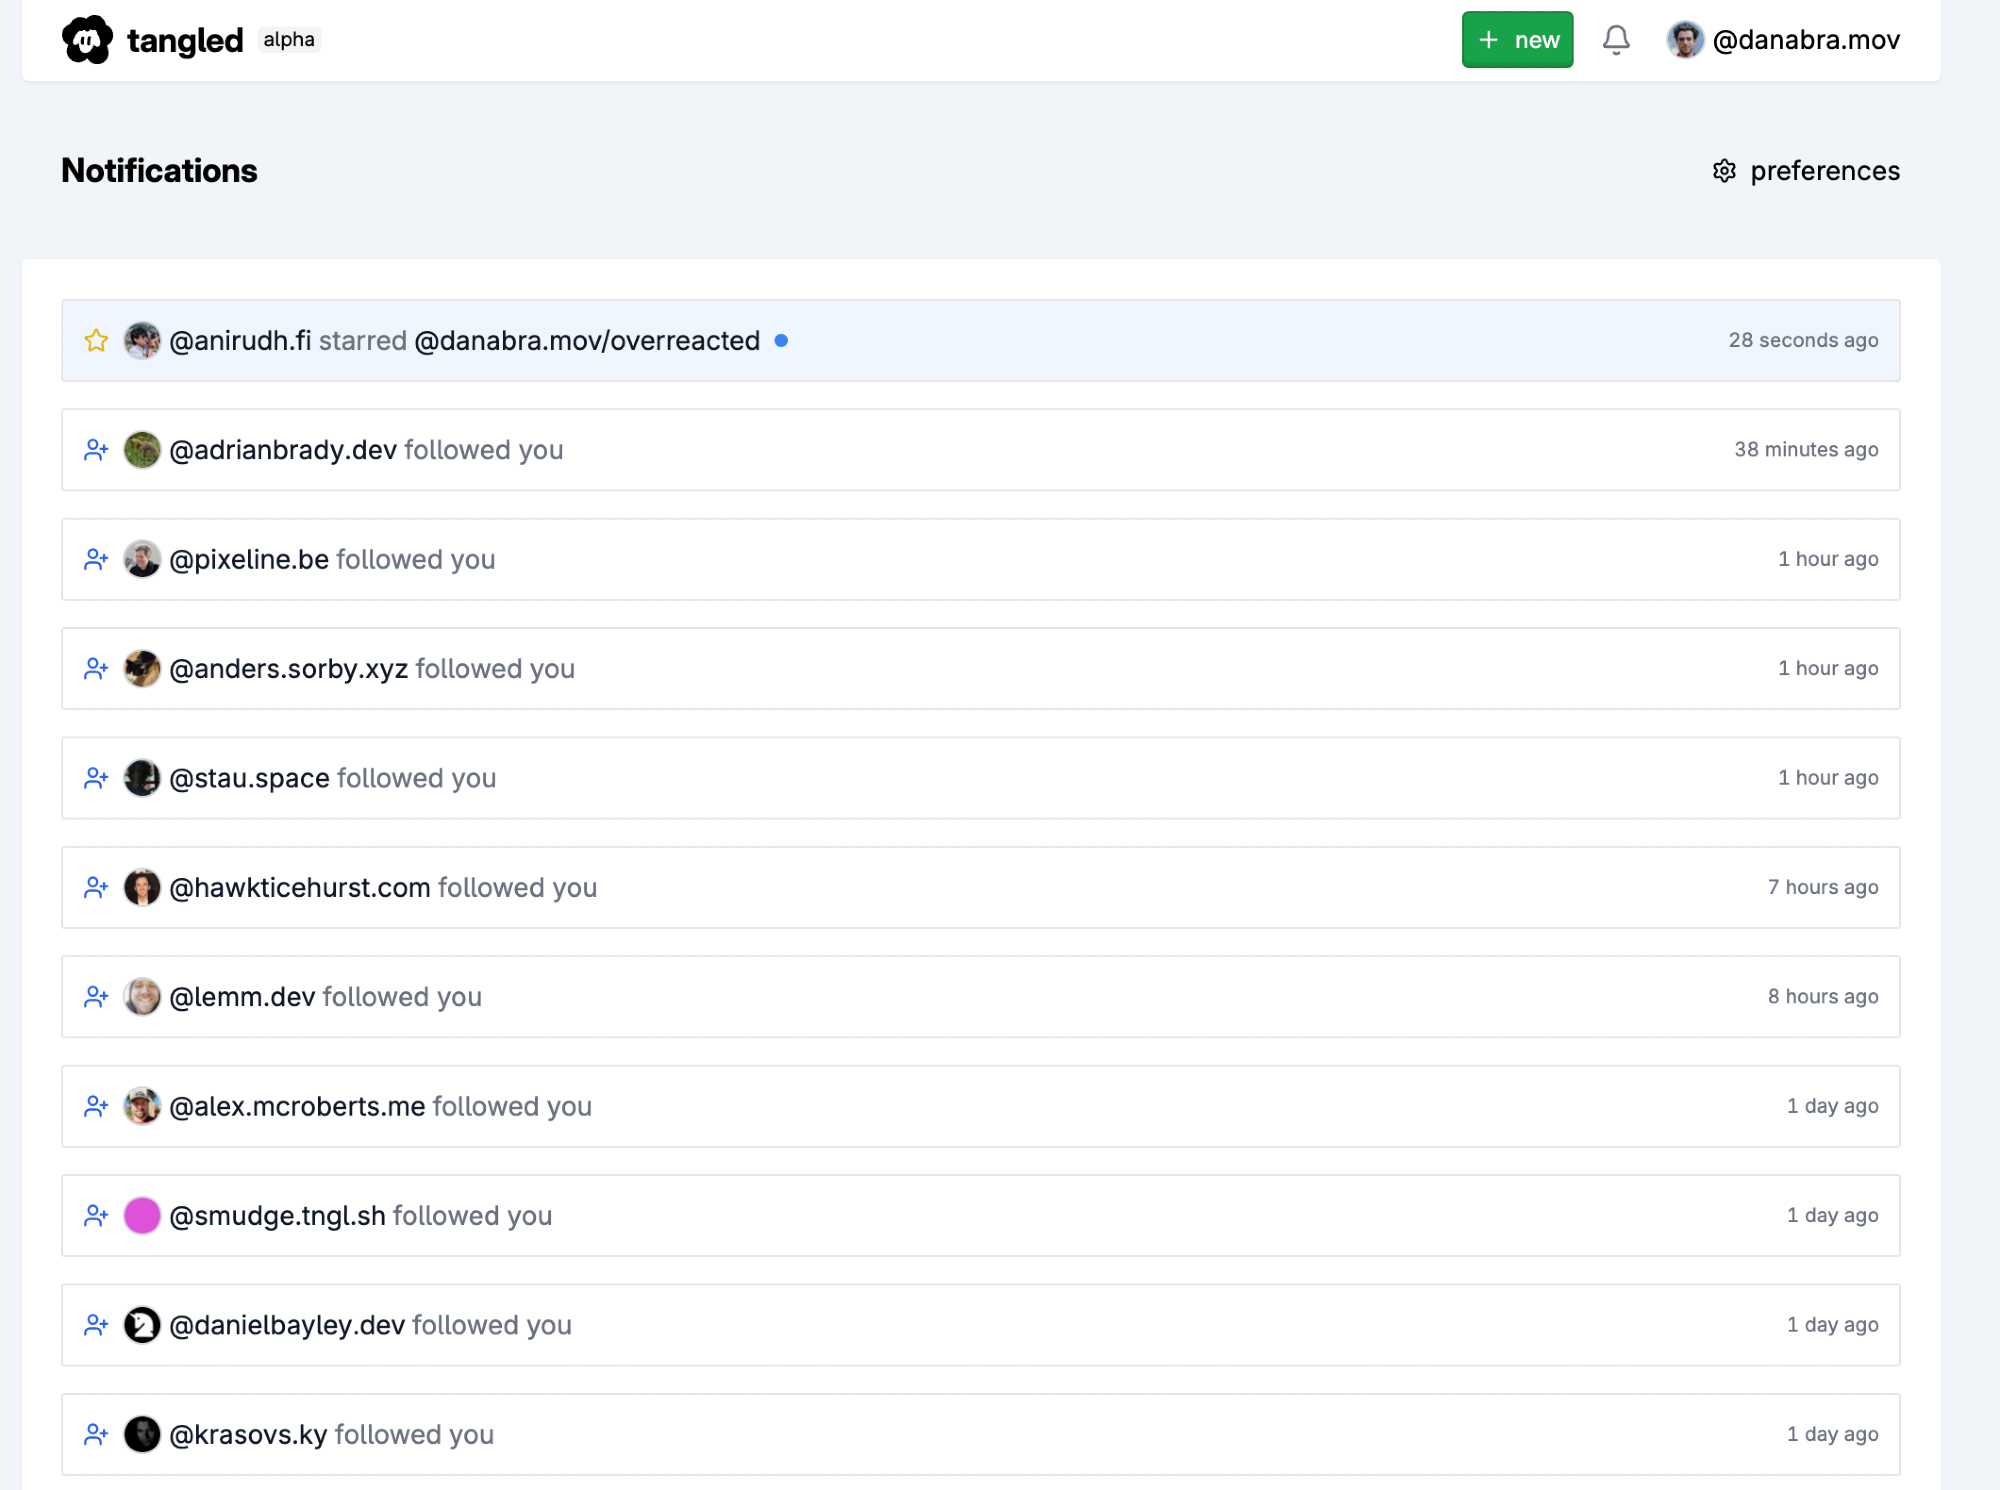
Task: Click the tangled brand name text
Action: pos(185,40)
